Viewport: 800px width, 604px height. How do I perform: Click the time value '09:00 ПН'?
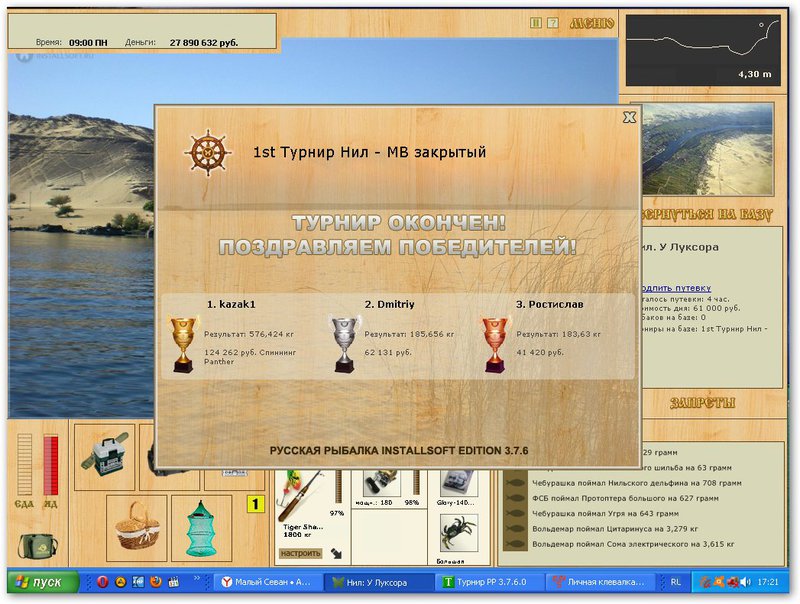pyautogui.click(x=88, y=43)
